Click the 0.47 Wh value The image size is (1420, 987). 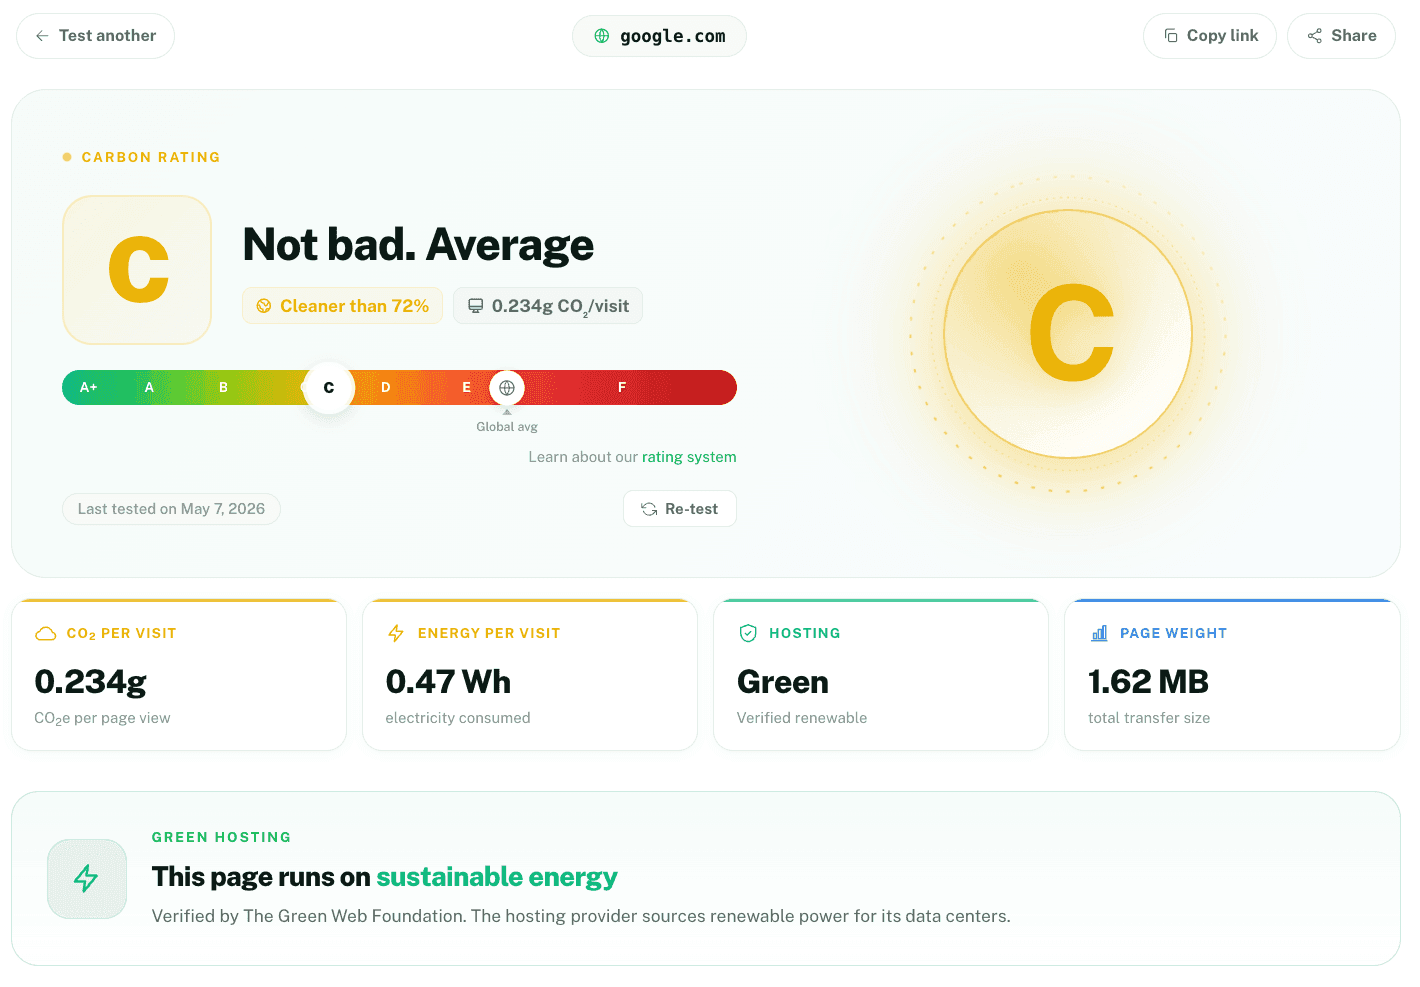(448, 682)
